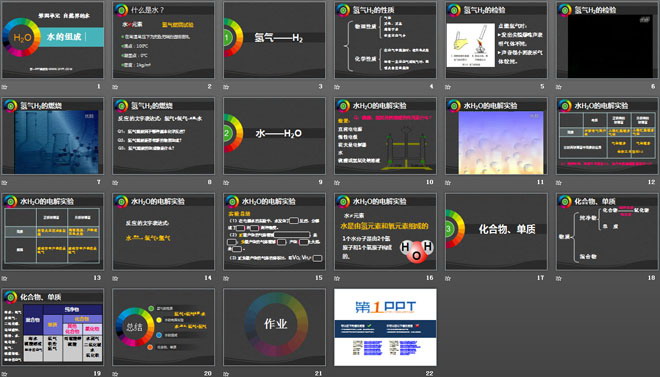This screenshot has width=660, height=377.
Task: Select slide 21 thumbnail 作业
Action: [x=274, y=327]
